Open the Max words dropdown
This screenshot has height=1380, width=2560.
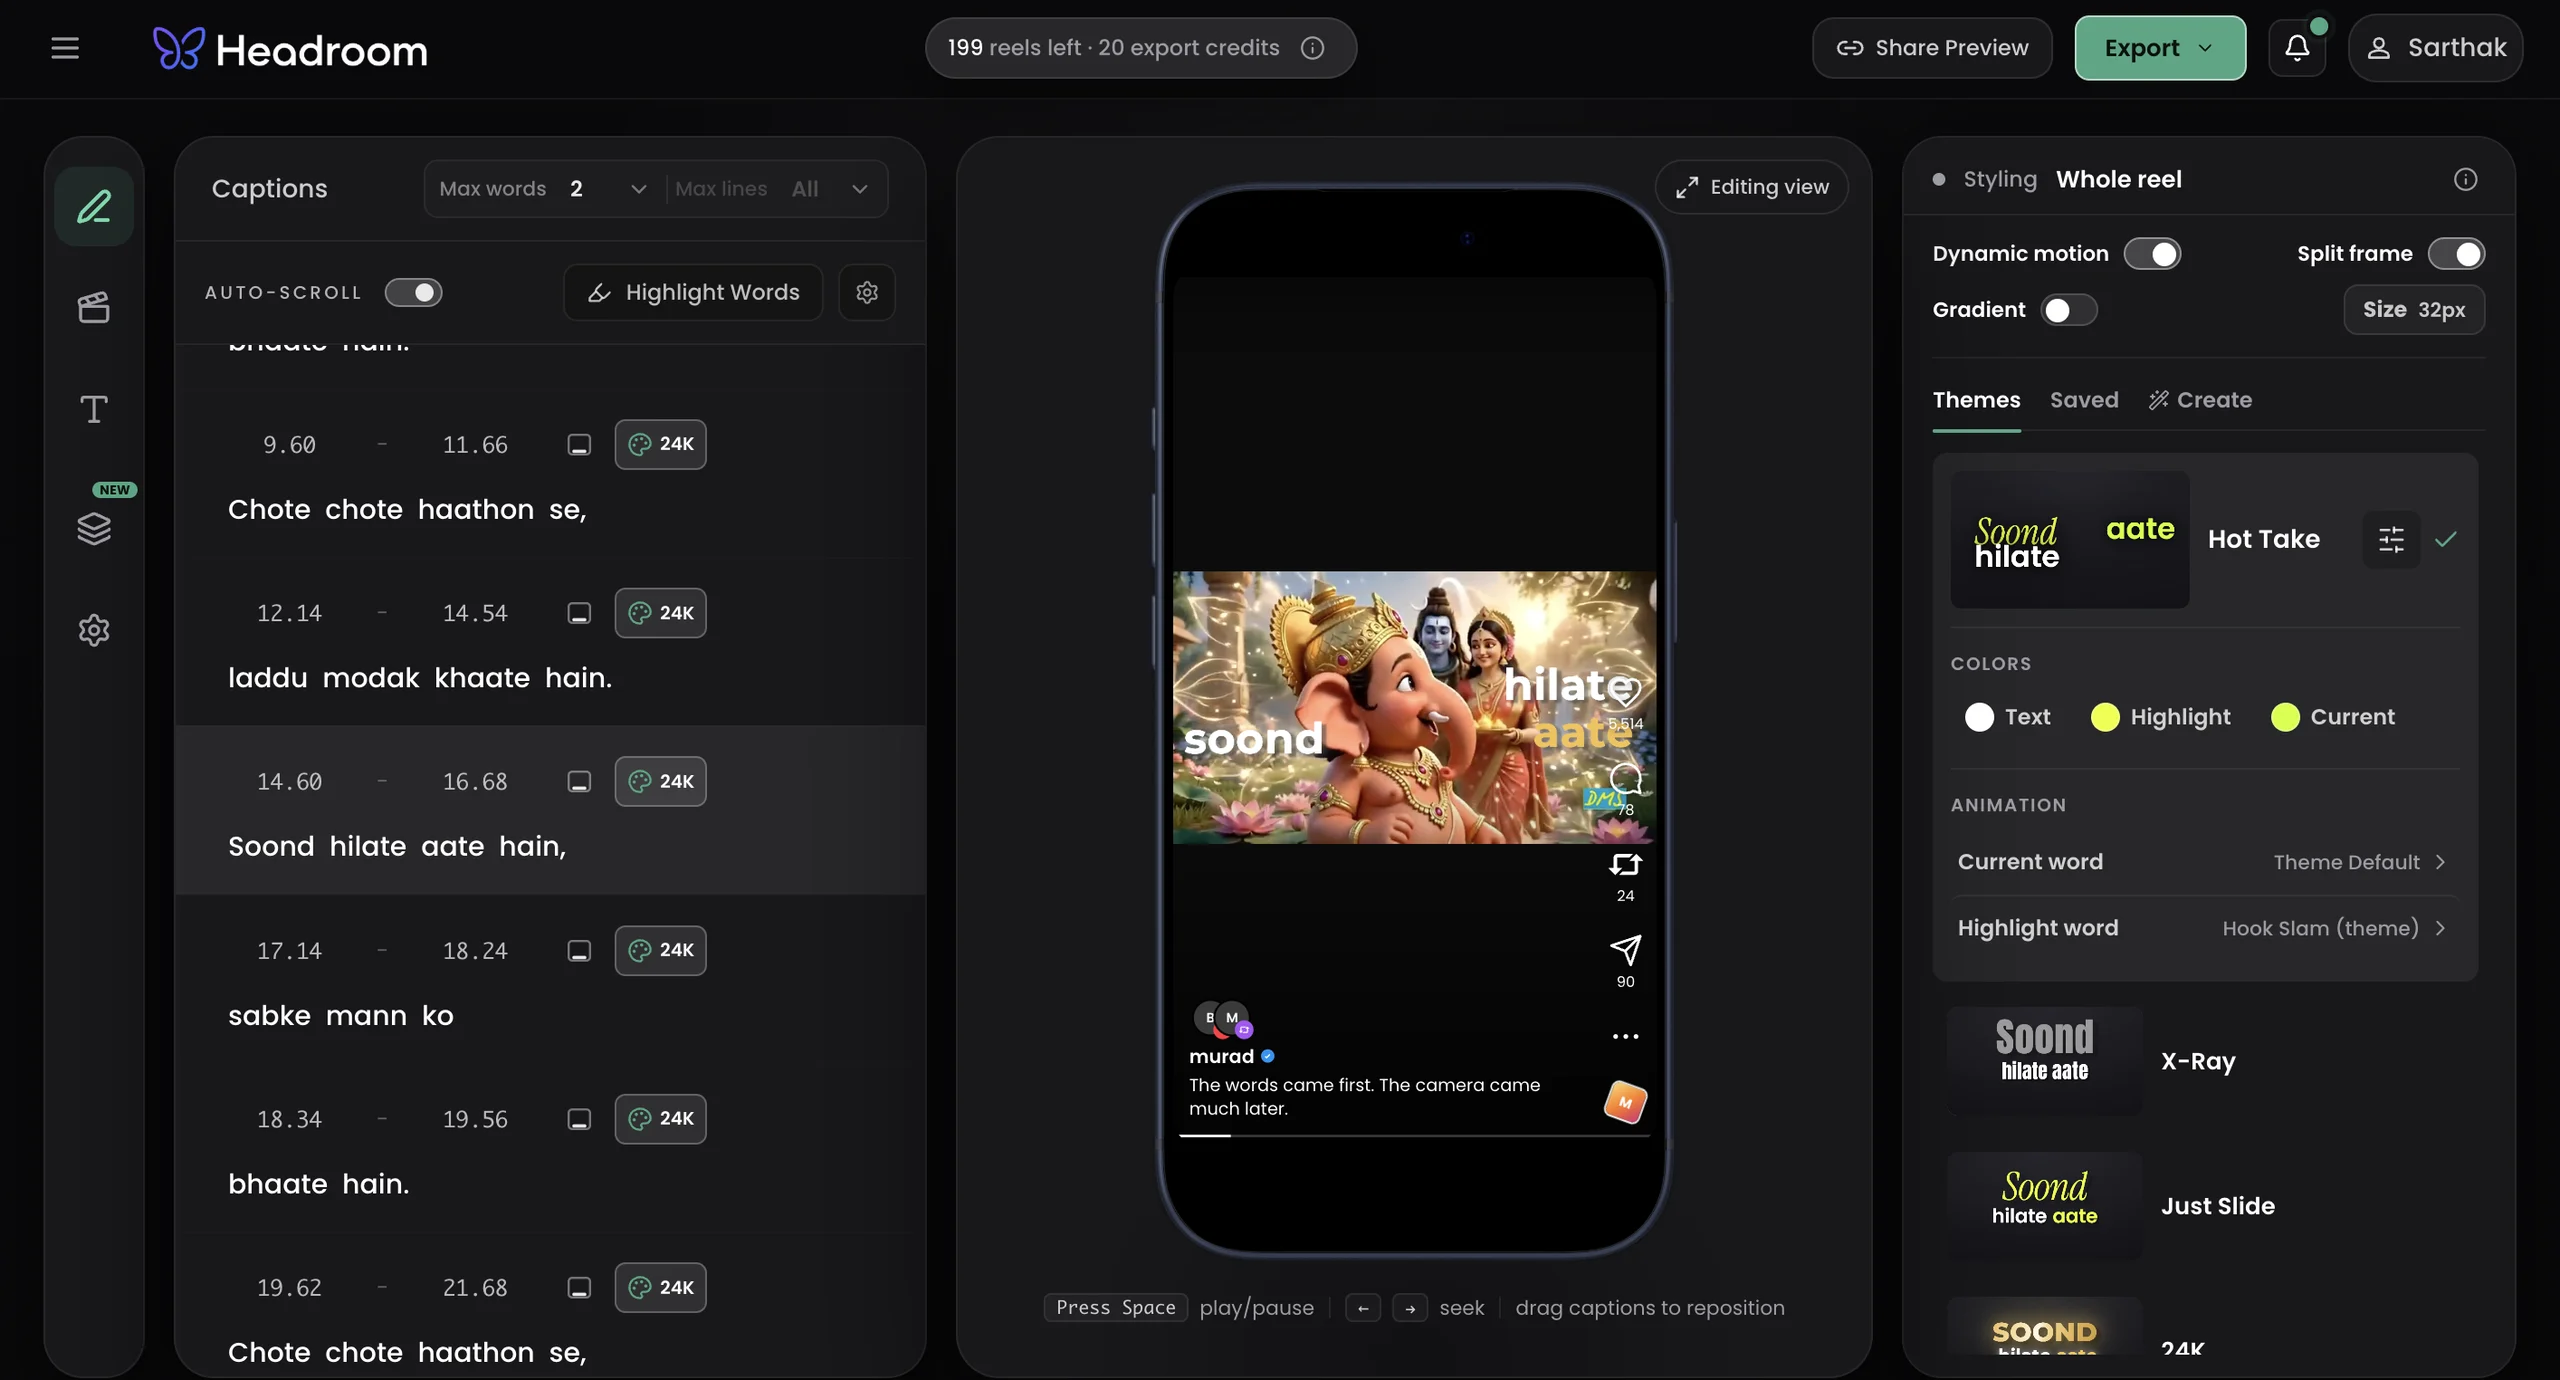click(x=543, y=189)
